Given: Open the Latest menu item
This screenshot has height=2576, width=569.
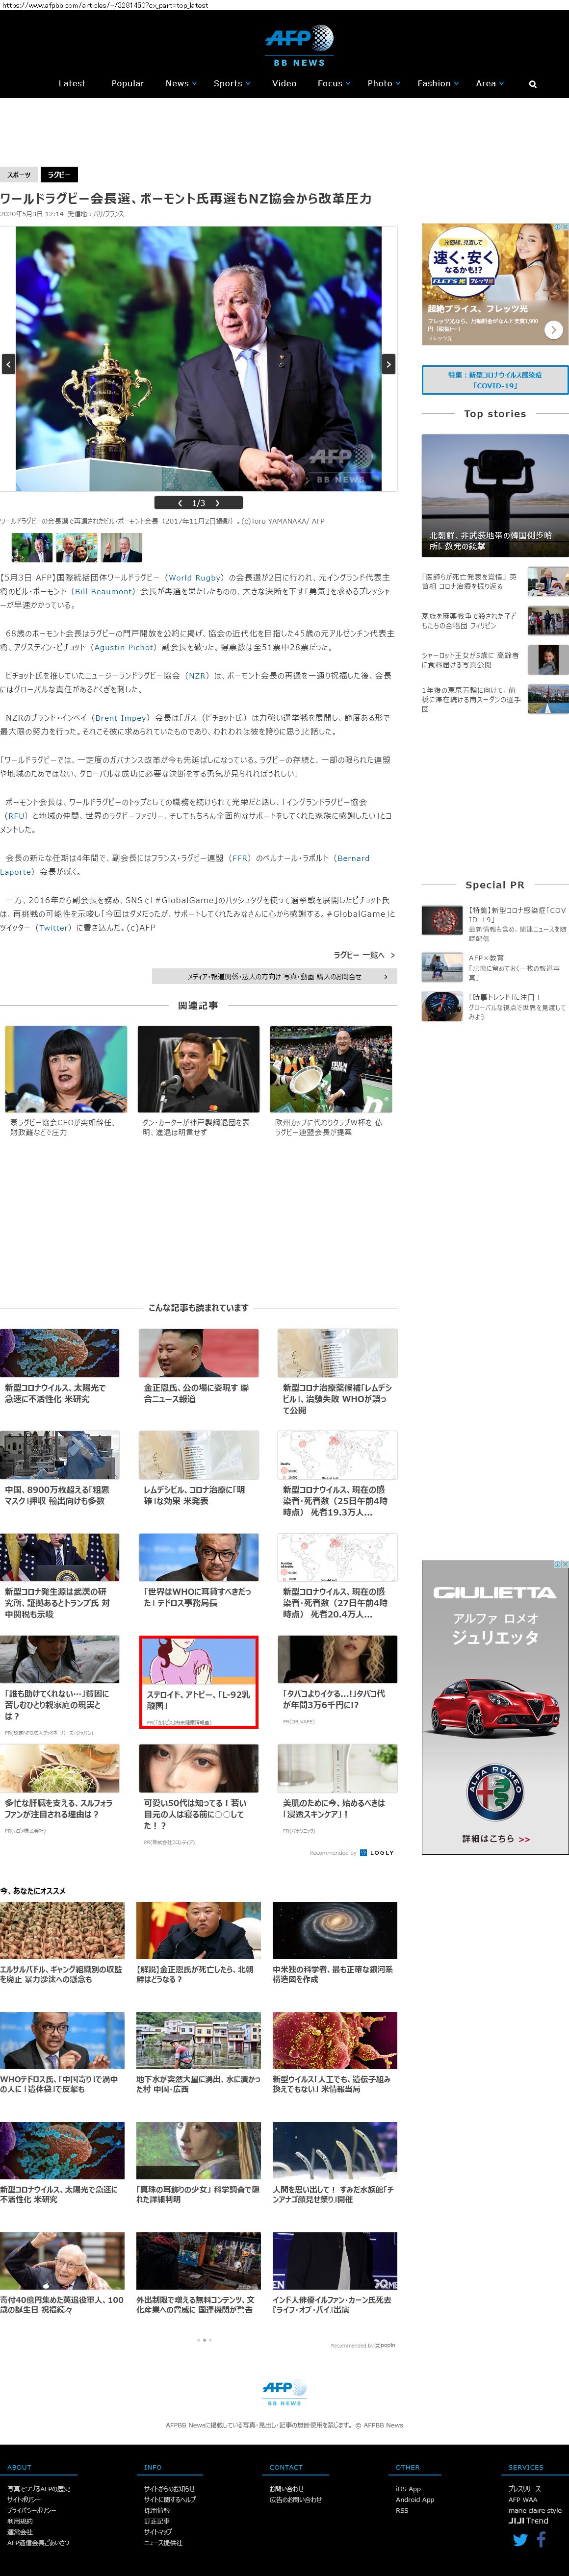Looking at the screenshot, I should point(72,84).
